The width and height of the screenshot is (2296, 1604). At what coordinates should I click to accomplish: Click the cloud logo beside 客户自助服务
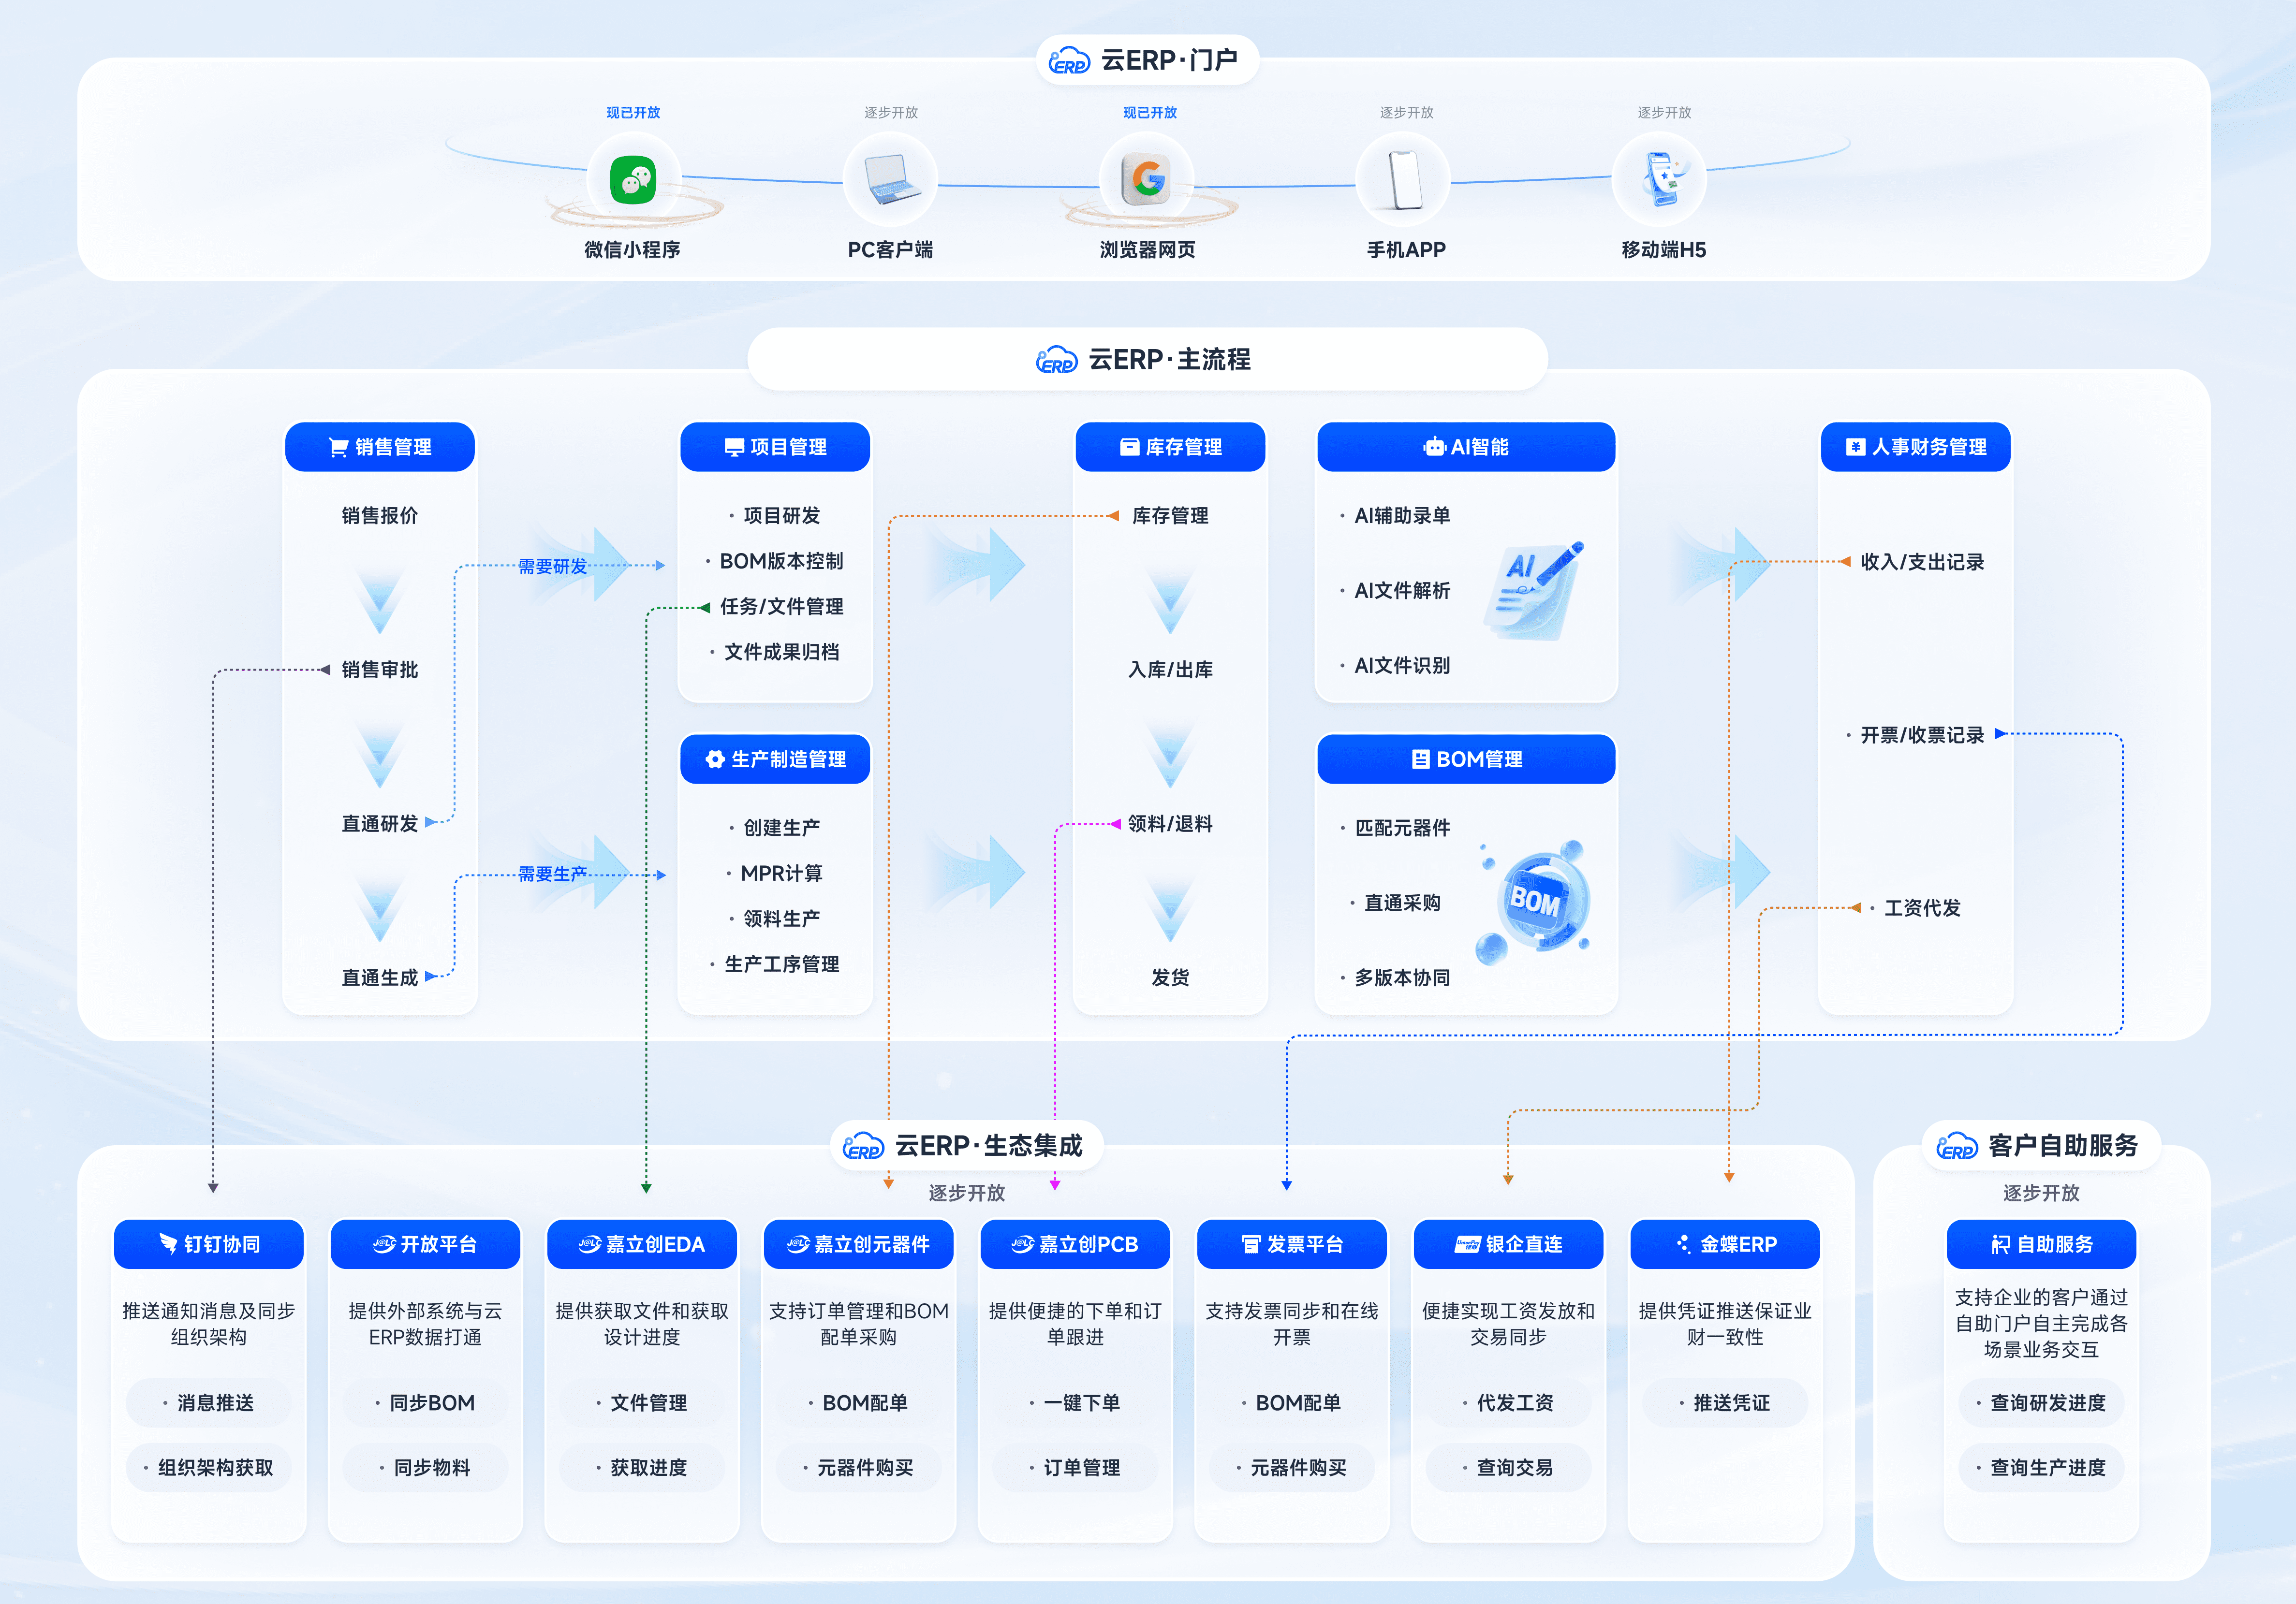1957,1146
